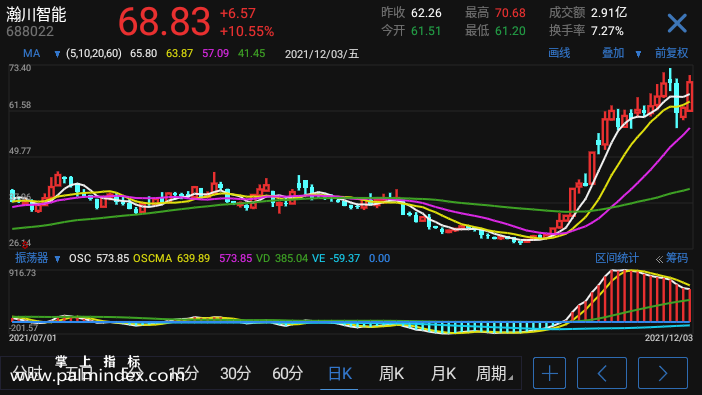This screenshot has width=702, height=395.
Task: Click the chart start date 2021/07/01
Action: [33, 338]
